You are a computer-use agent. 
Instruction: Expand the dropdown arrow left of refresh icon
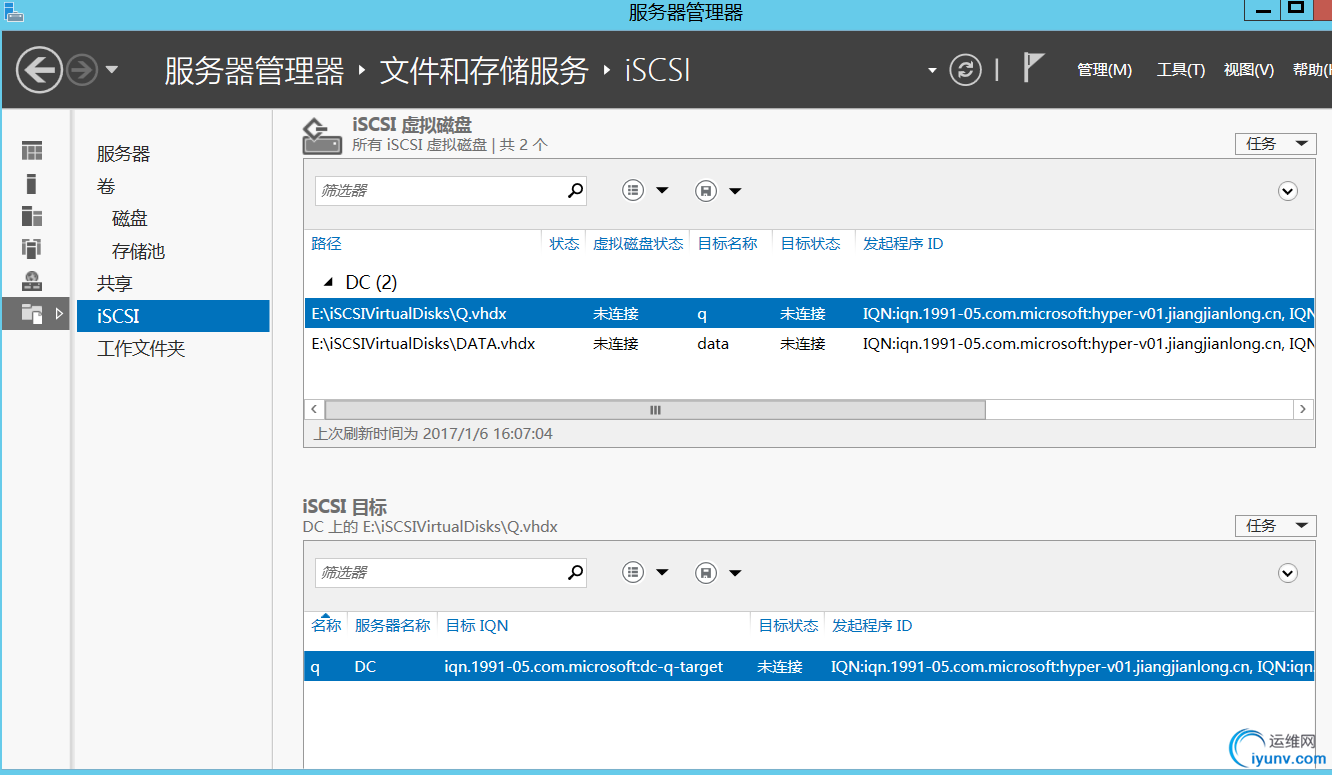point(932,70)
